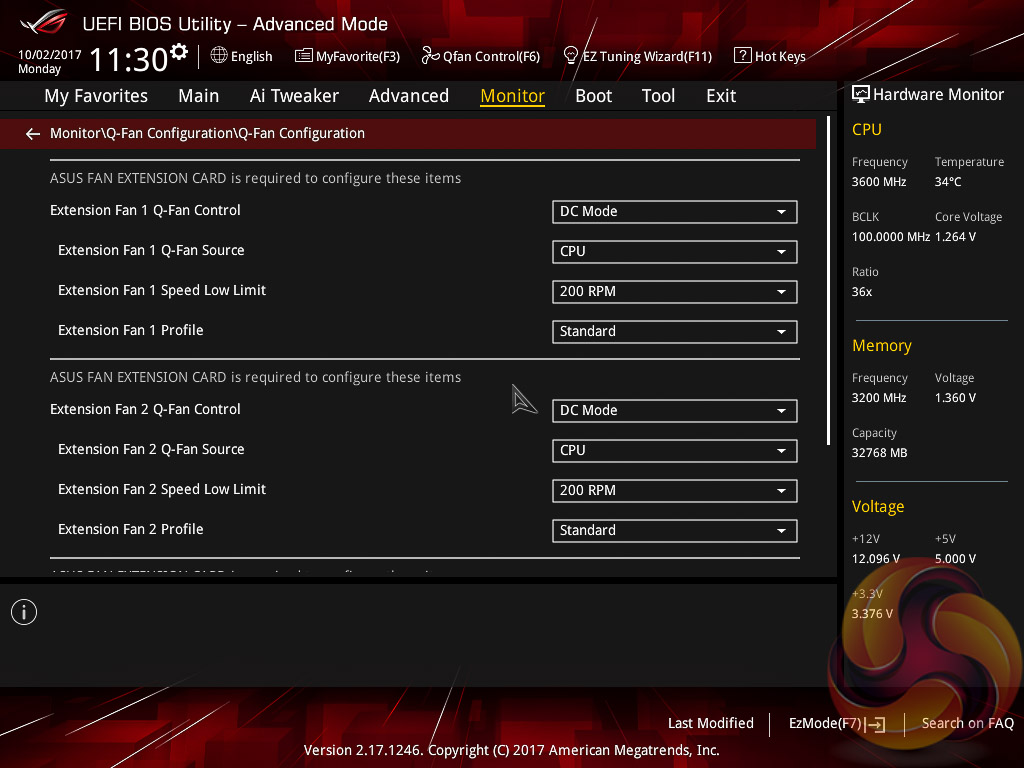Click Core Voltage value 1.264 V
The image size is (1024, 768).
coord(955,236)
